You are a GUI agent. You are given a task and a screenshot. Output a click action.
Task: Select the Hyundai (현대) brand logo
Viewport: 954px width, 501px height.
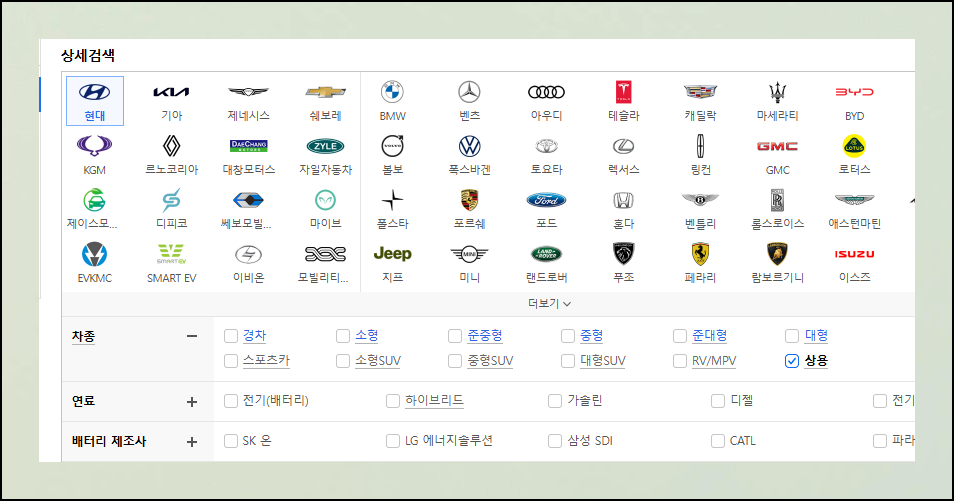click(94, 92)
